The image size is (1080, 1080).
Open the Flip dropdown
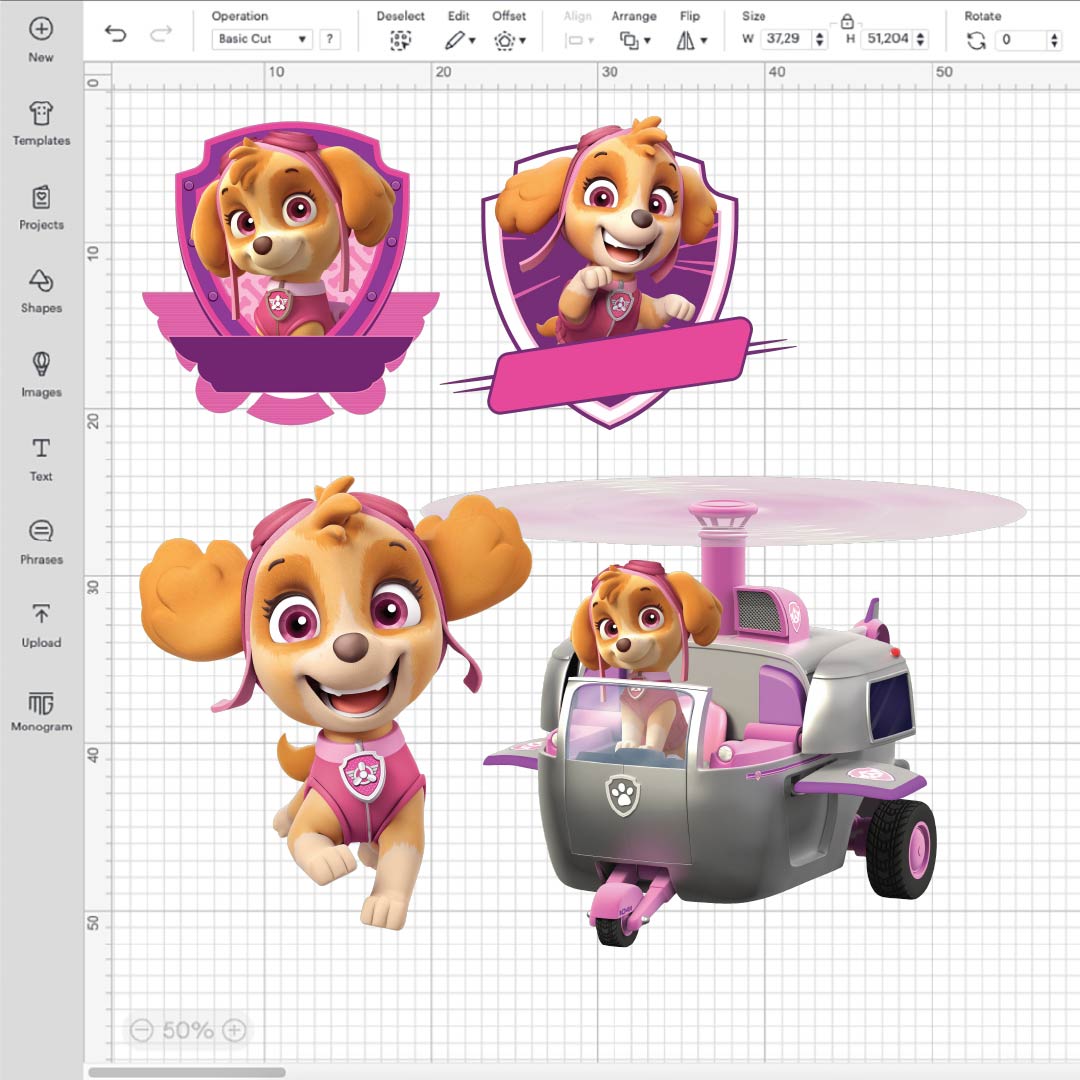tap(692, 41)
